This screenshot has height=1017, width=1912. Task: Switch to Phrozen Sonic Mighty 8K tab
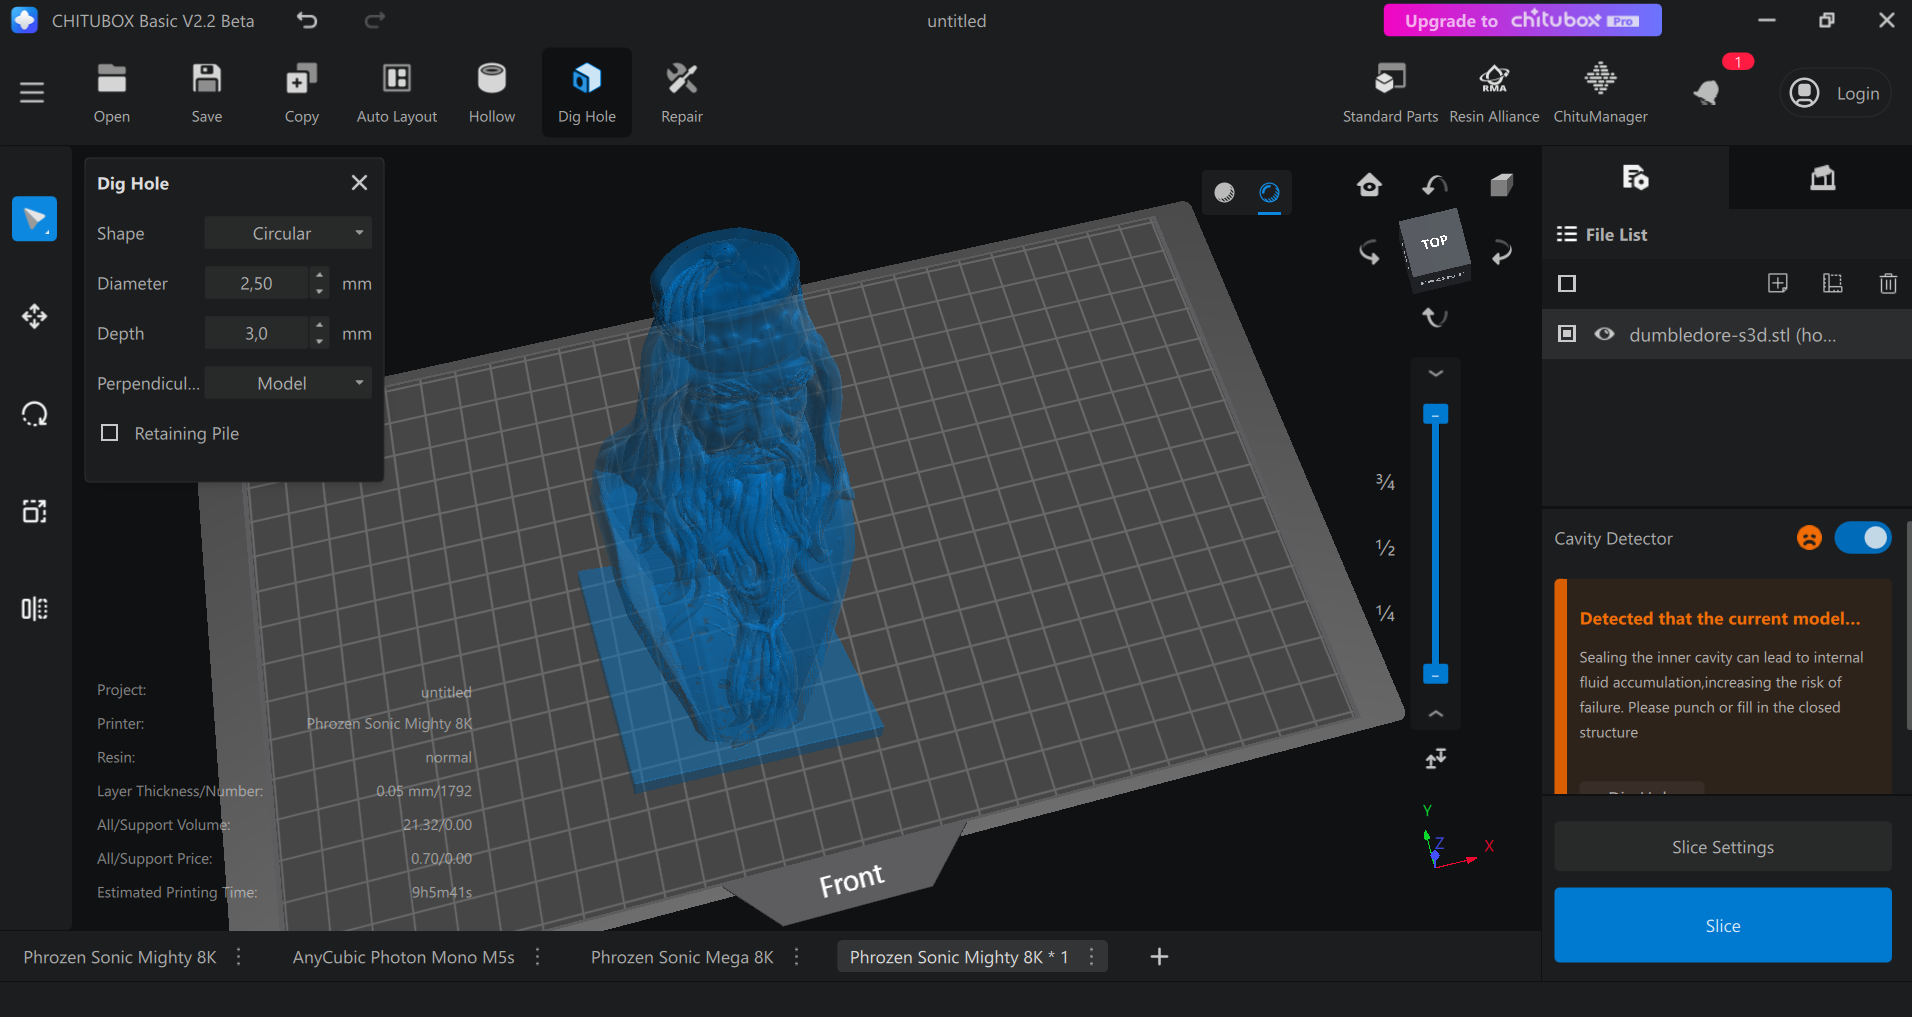pos(120,957)
